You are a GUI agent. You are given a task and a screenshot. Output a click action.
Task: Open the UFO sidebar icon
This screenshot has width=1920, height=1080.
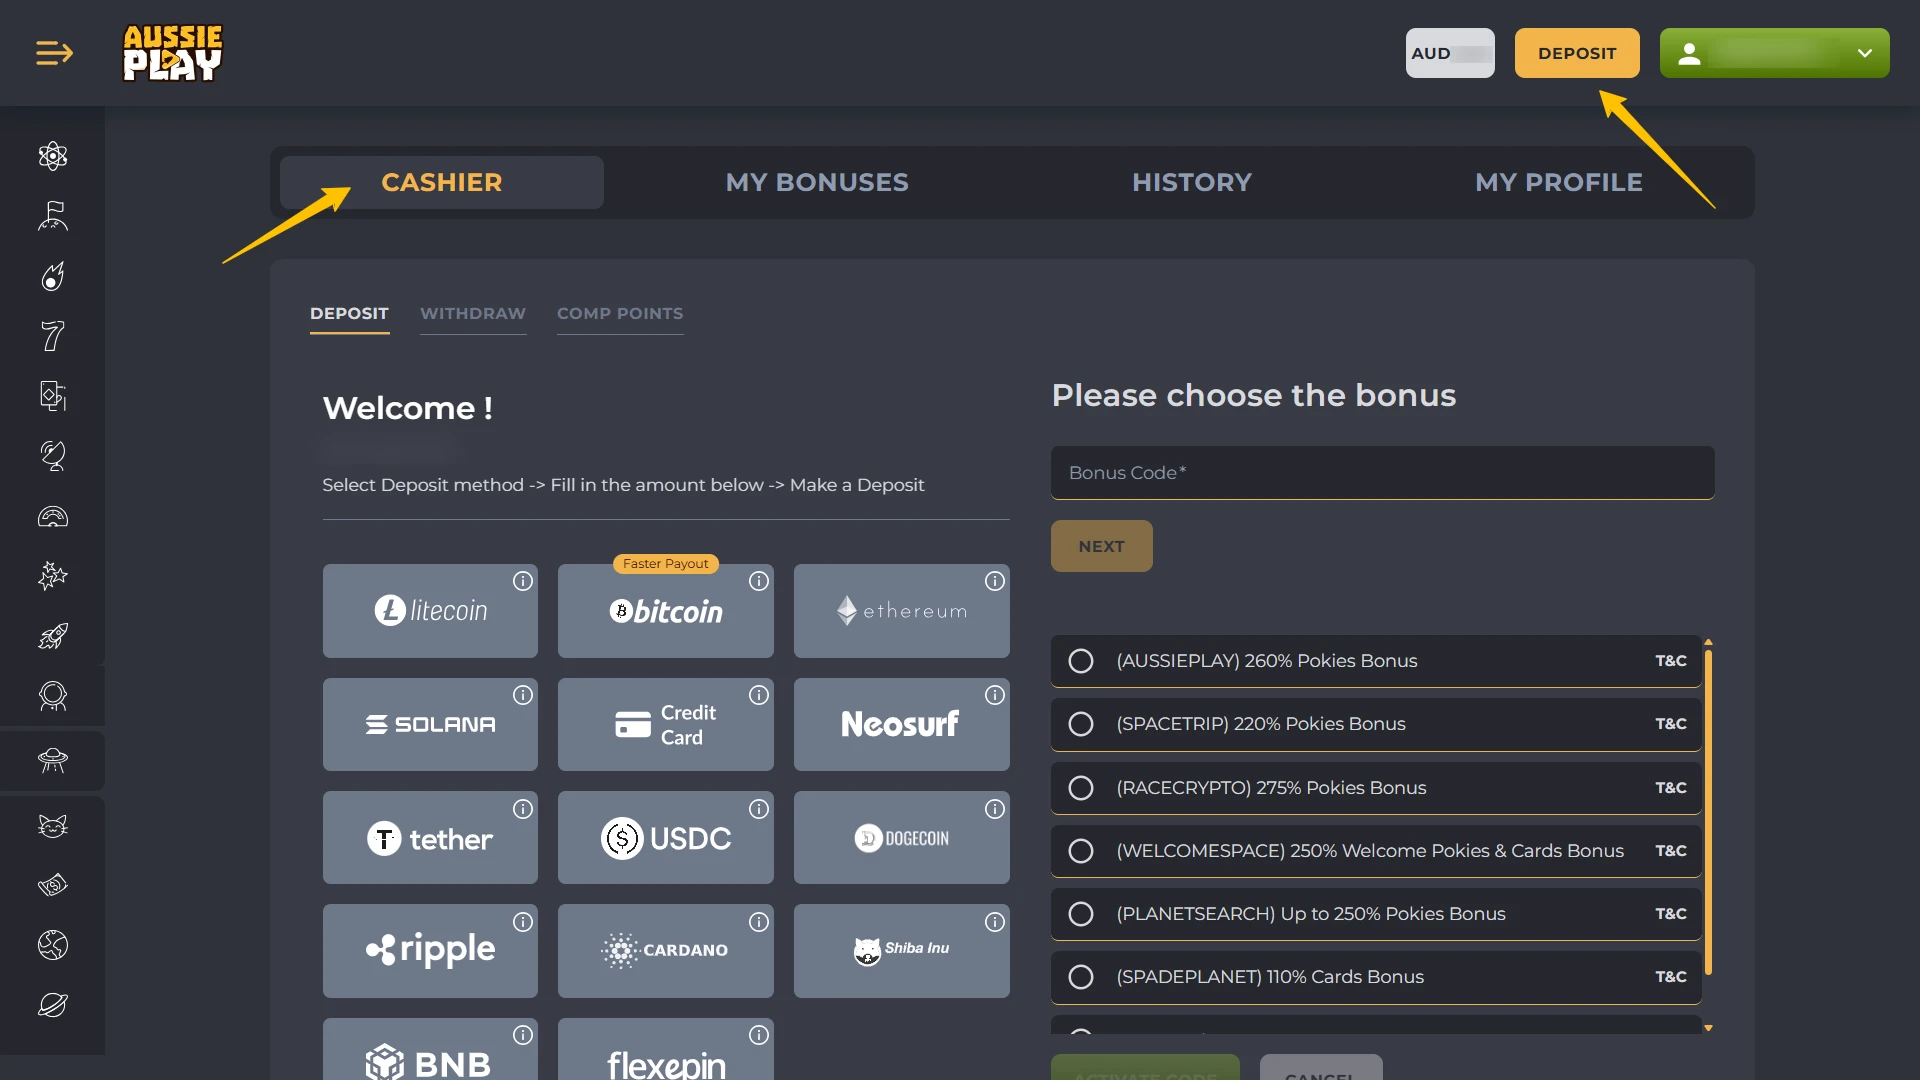(x=53, y=761)
